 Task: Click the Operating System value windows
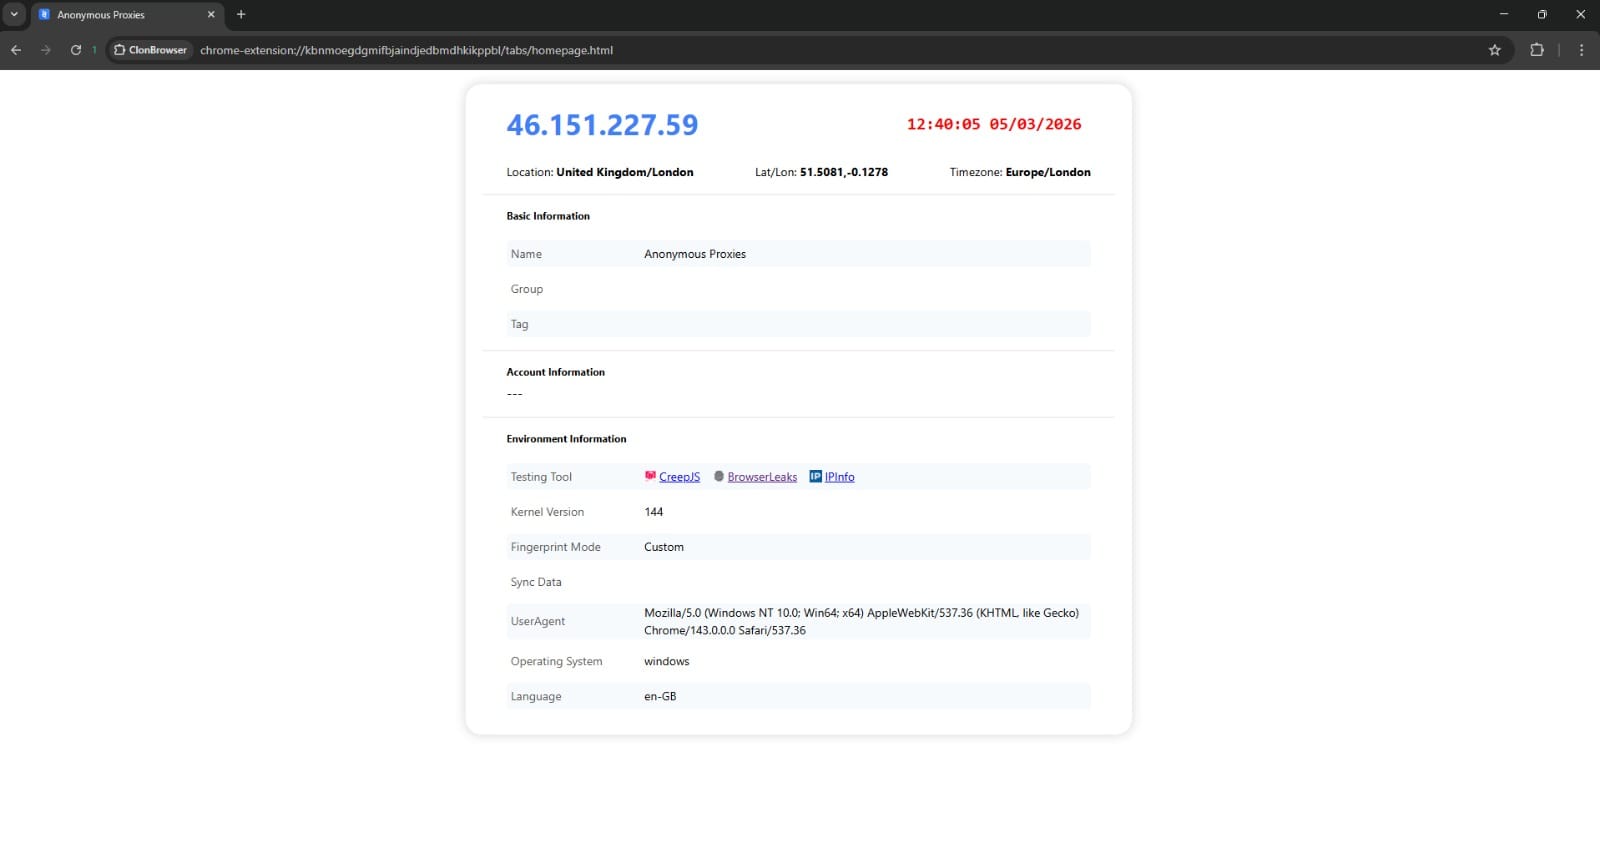pos(667,661)
